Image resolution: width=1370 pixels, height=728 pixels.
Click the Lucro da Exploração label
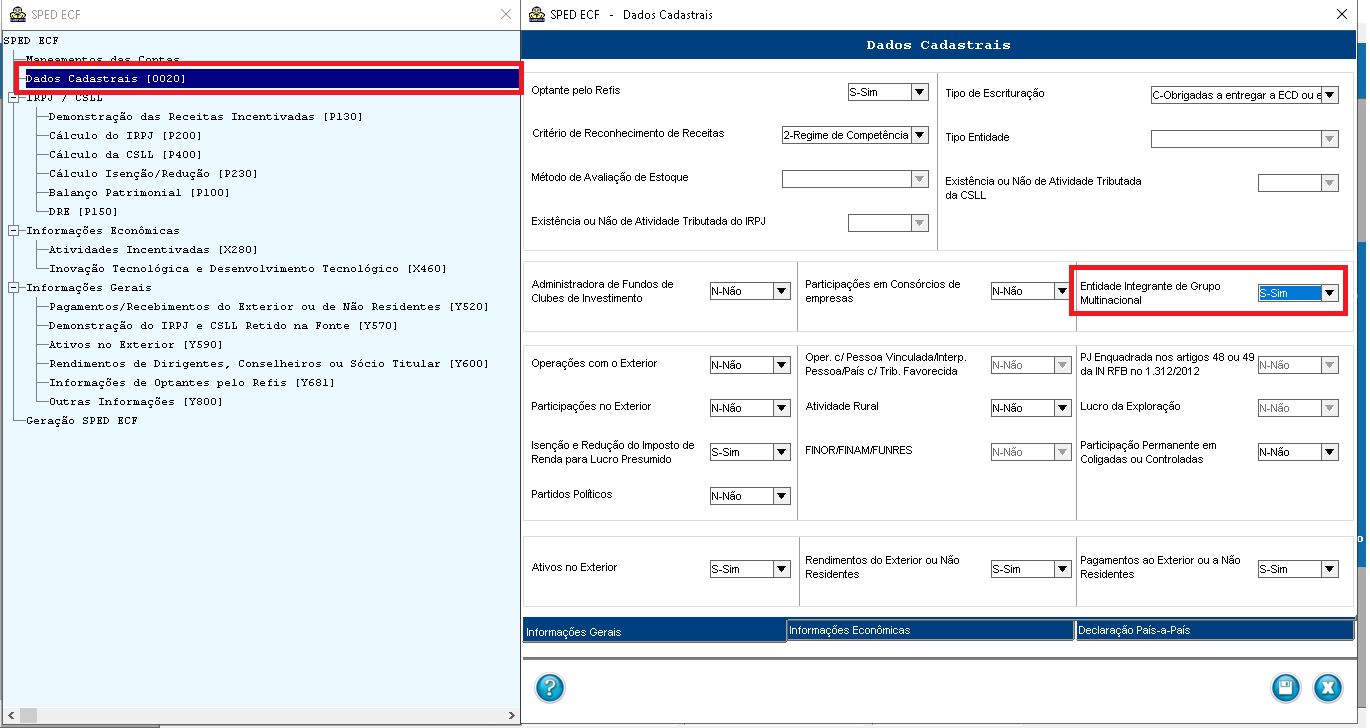click(x=1130, y=407)
